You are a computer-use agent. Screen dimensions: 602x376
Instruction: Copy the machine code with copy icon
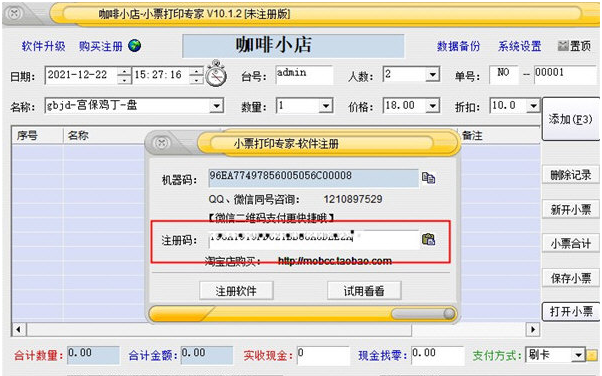pyautogui.click(x=428, y=178)
